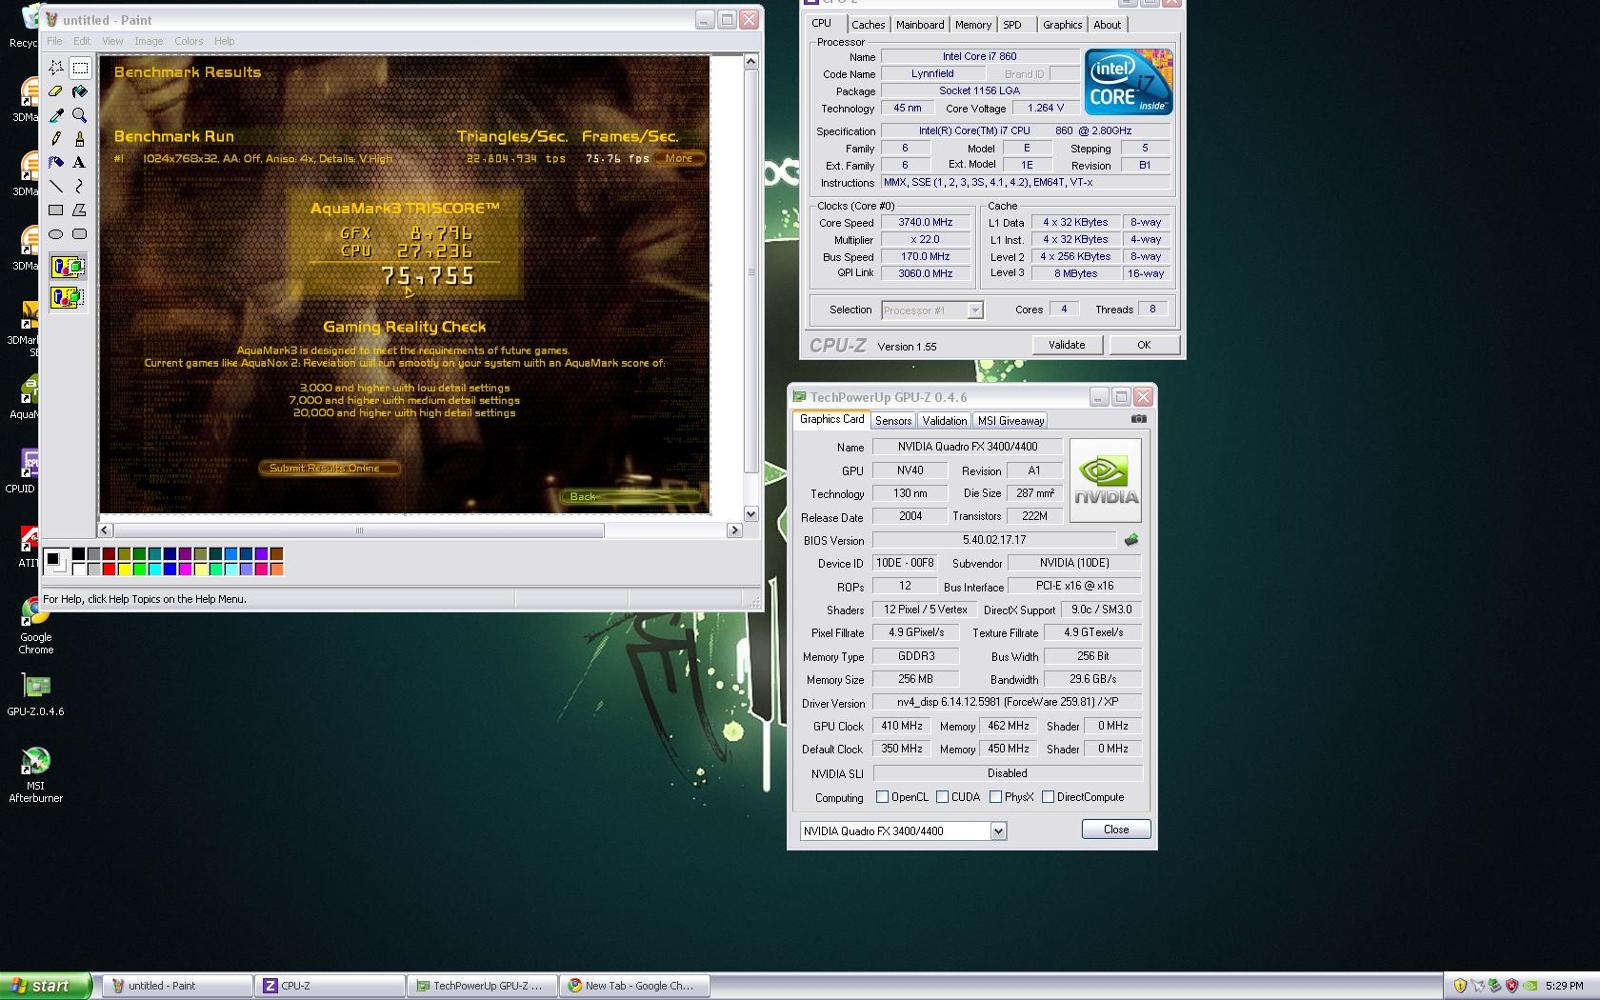Viewport: 1600px width, 1000px height.
Task: Click the Close button in GPU-Z
Action: click(x=1116, y=829)
